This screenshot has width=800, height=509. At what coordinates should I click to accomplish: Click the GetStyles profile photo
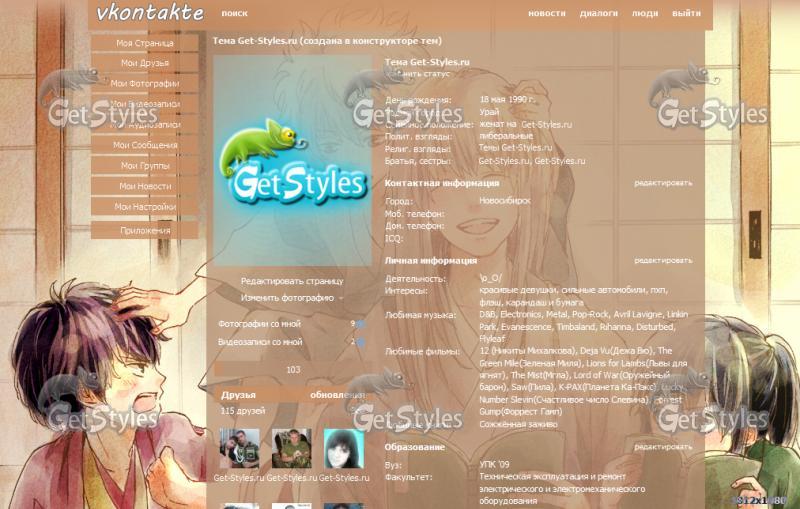292,161
